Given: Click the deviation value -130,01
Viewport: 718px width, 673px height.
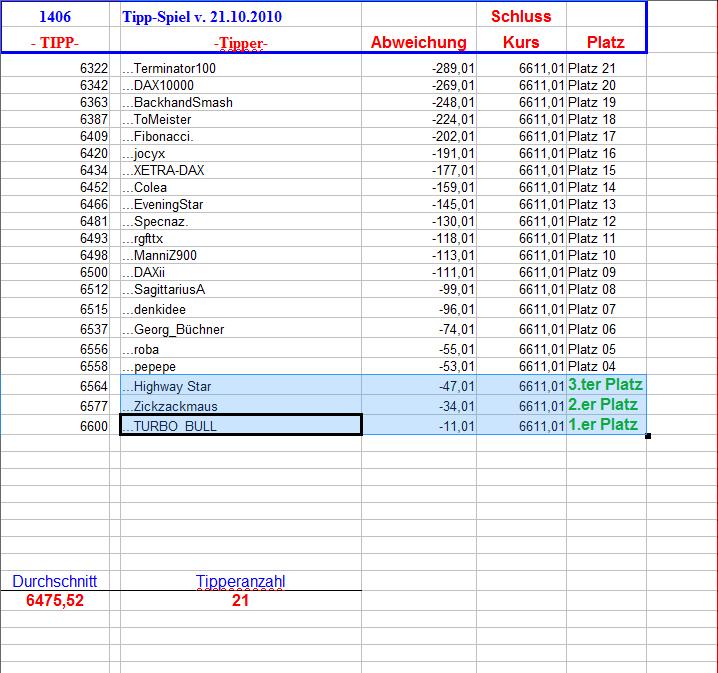Looking at the screenshot, I should [453, 221].
